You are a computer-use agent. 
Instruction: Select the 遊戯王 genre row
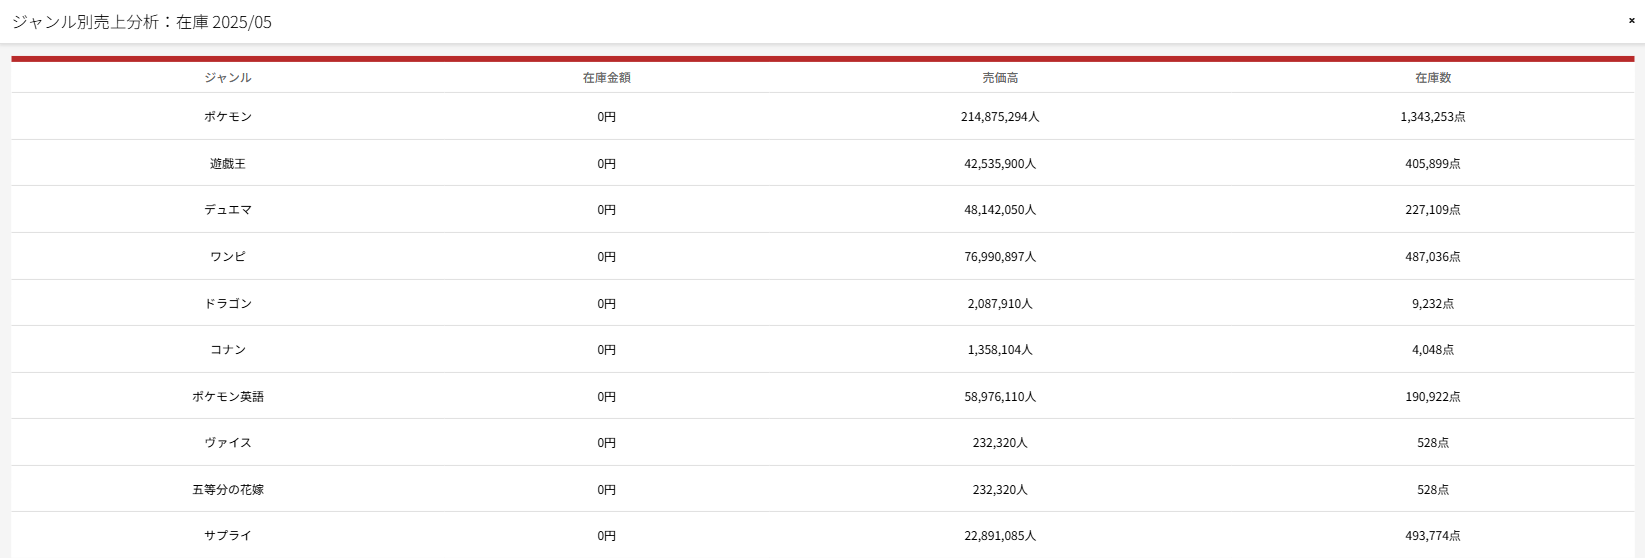822,163
